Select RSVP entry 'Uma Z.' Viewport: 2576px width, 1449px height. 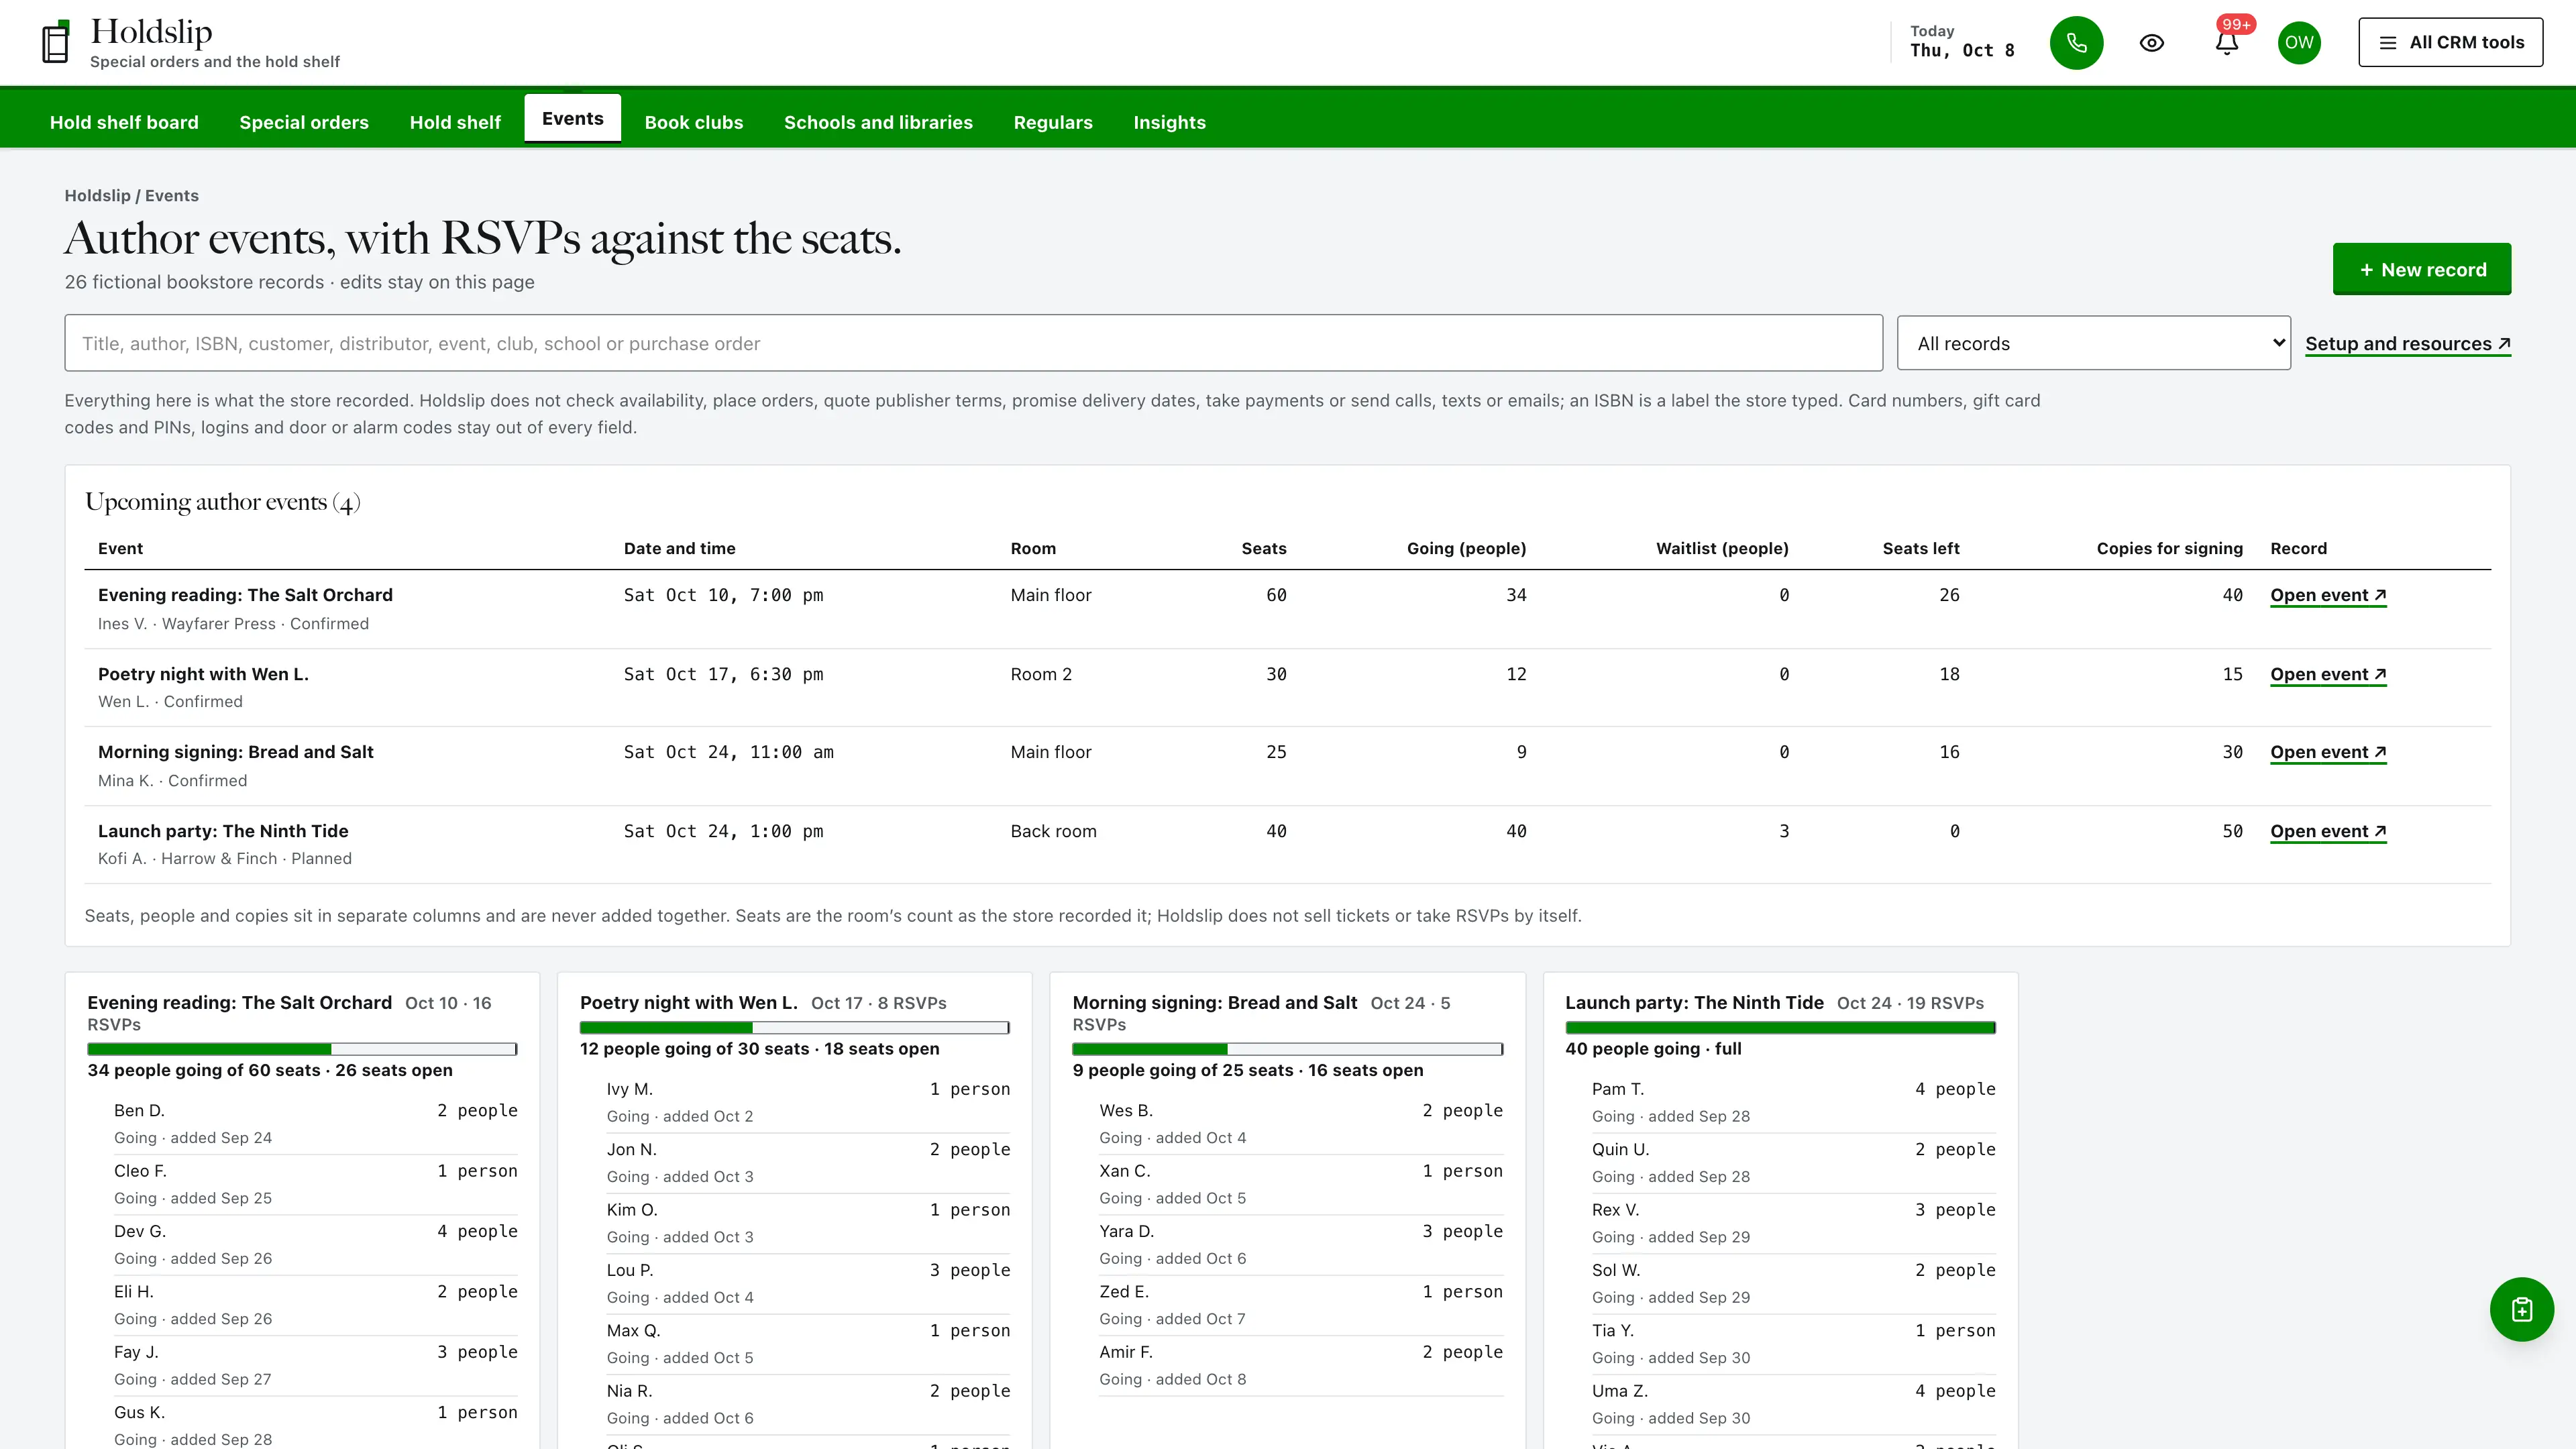[1794, 1404]
